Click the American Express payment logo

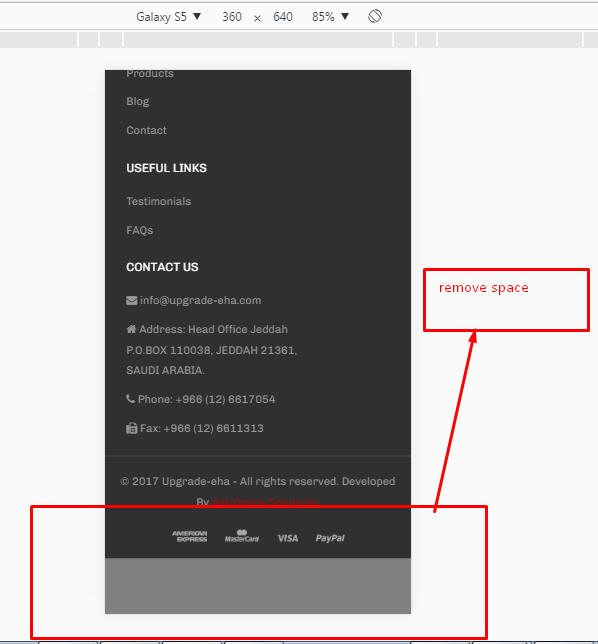(x=190, y=536)
